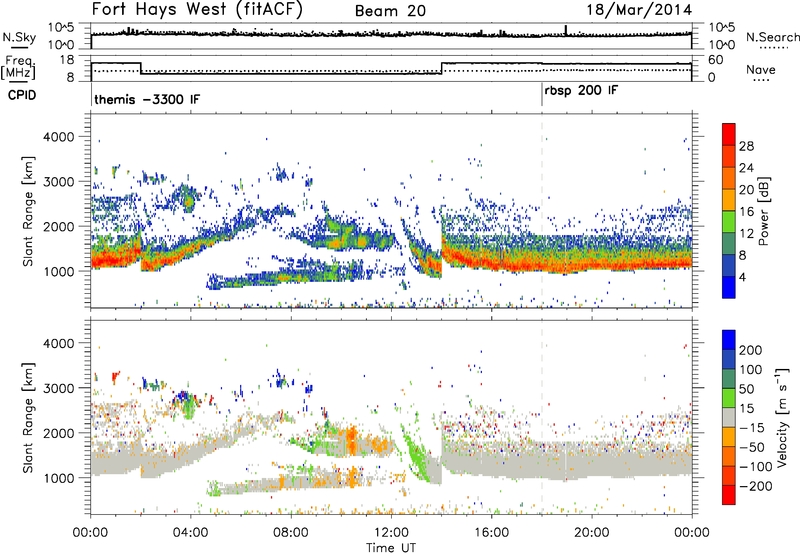This screenshot has width=800, height=554.
Task: Click the 'CPID' row label
Action: pos(22,95)
